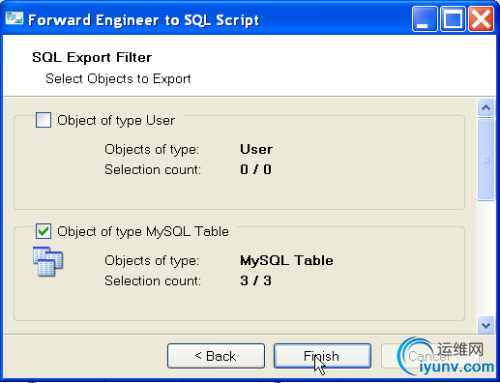500x383 pixels.
Task: Click the '3 / 3' selection count value
Action: 256,281
